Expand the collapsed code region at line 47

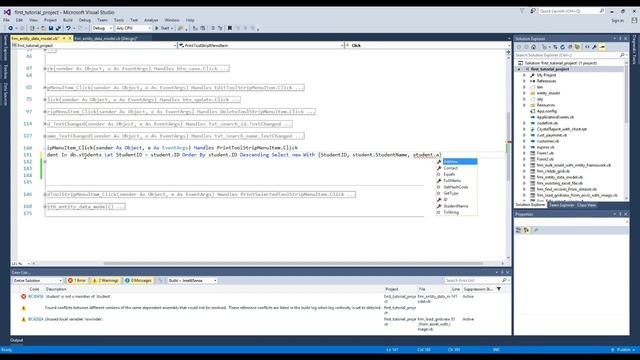point(45,69)
